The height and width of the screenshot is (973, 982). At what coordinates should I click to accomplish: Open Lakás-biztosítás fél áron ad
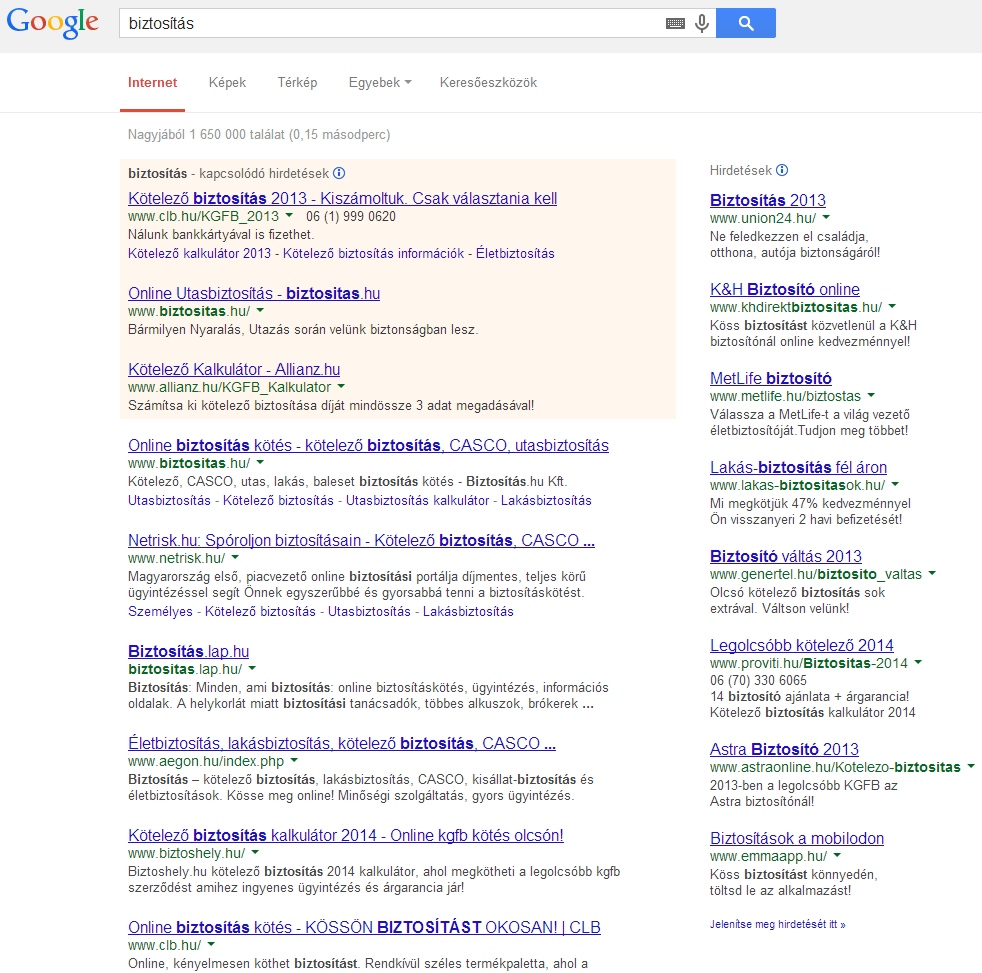pyautogui.click(x=799, y=467)
